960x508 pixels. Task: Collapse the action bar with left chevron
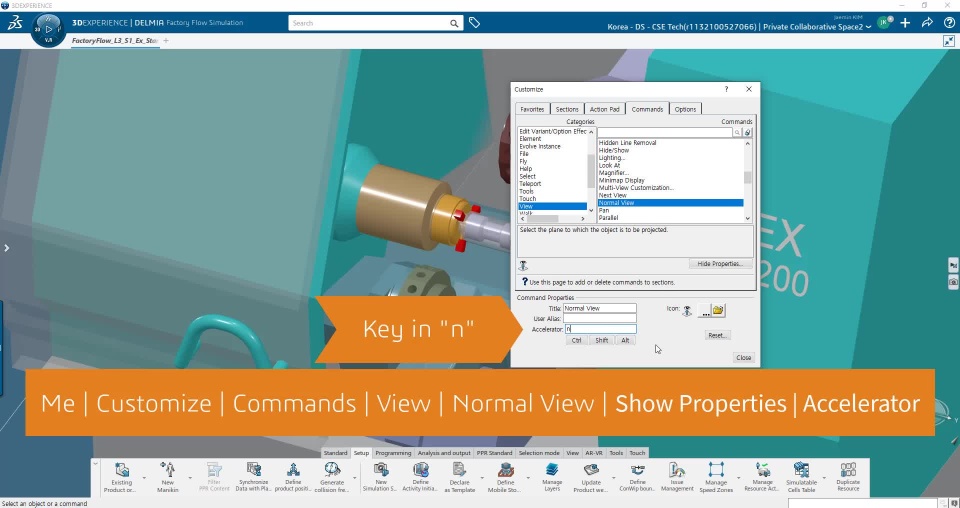coord(96,464)
